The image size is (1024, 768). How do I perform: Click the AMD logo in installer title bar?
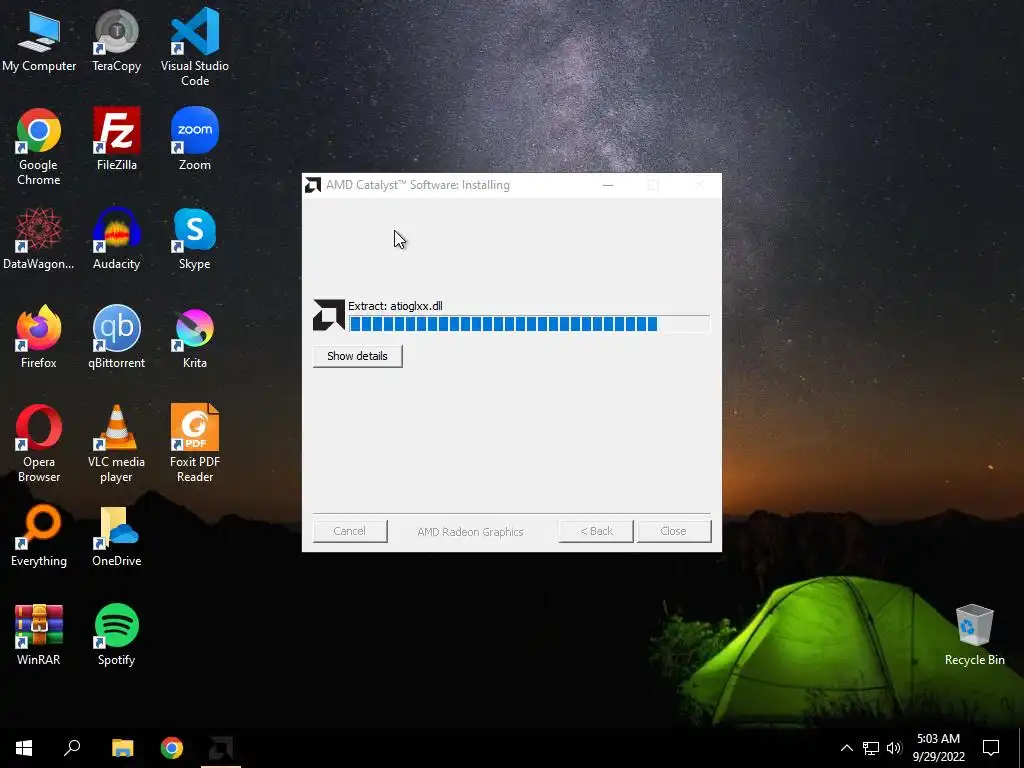pos(313,185)
